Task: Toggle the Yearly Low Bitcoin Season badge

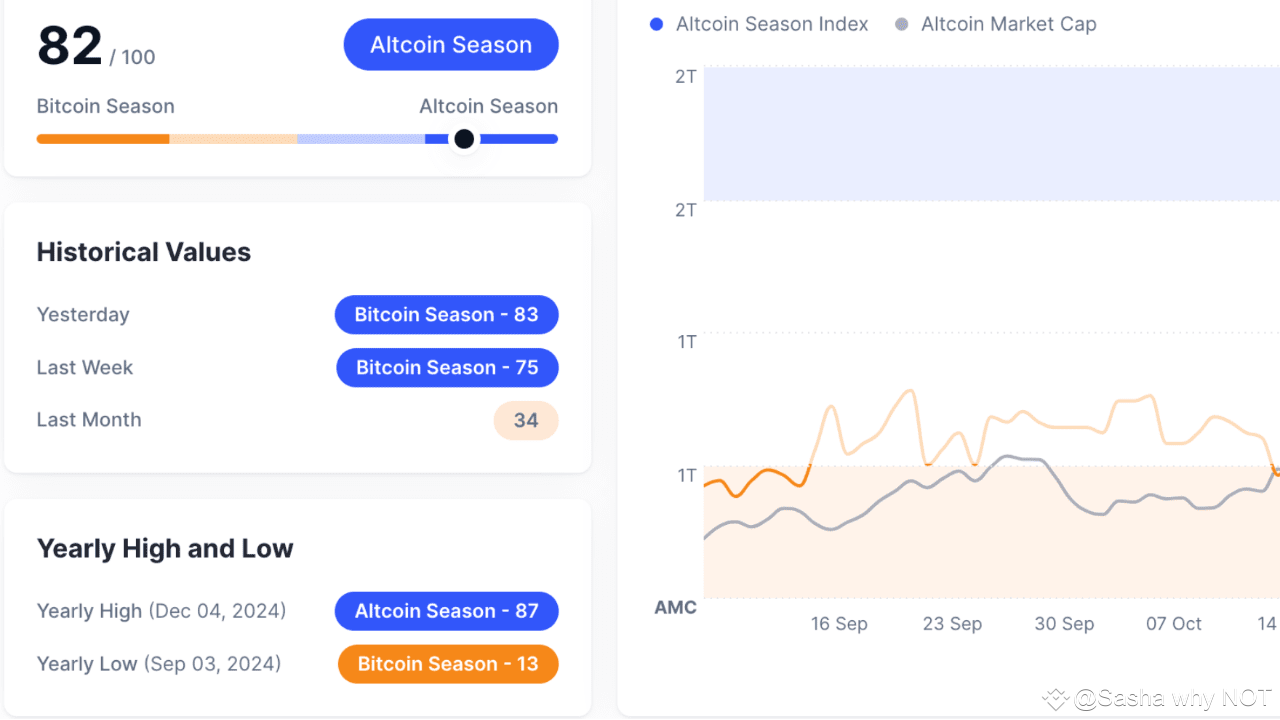Action: click(x=447, y=664)
